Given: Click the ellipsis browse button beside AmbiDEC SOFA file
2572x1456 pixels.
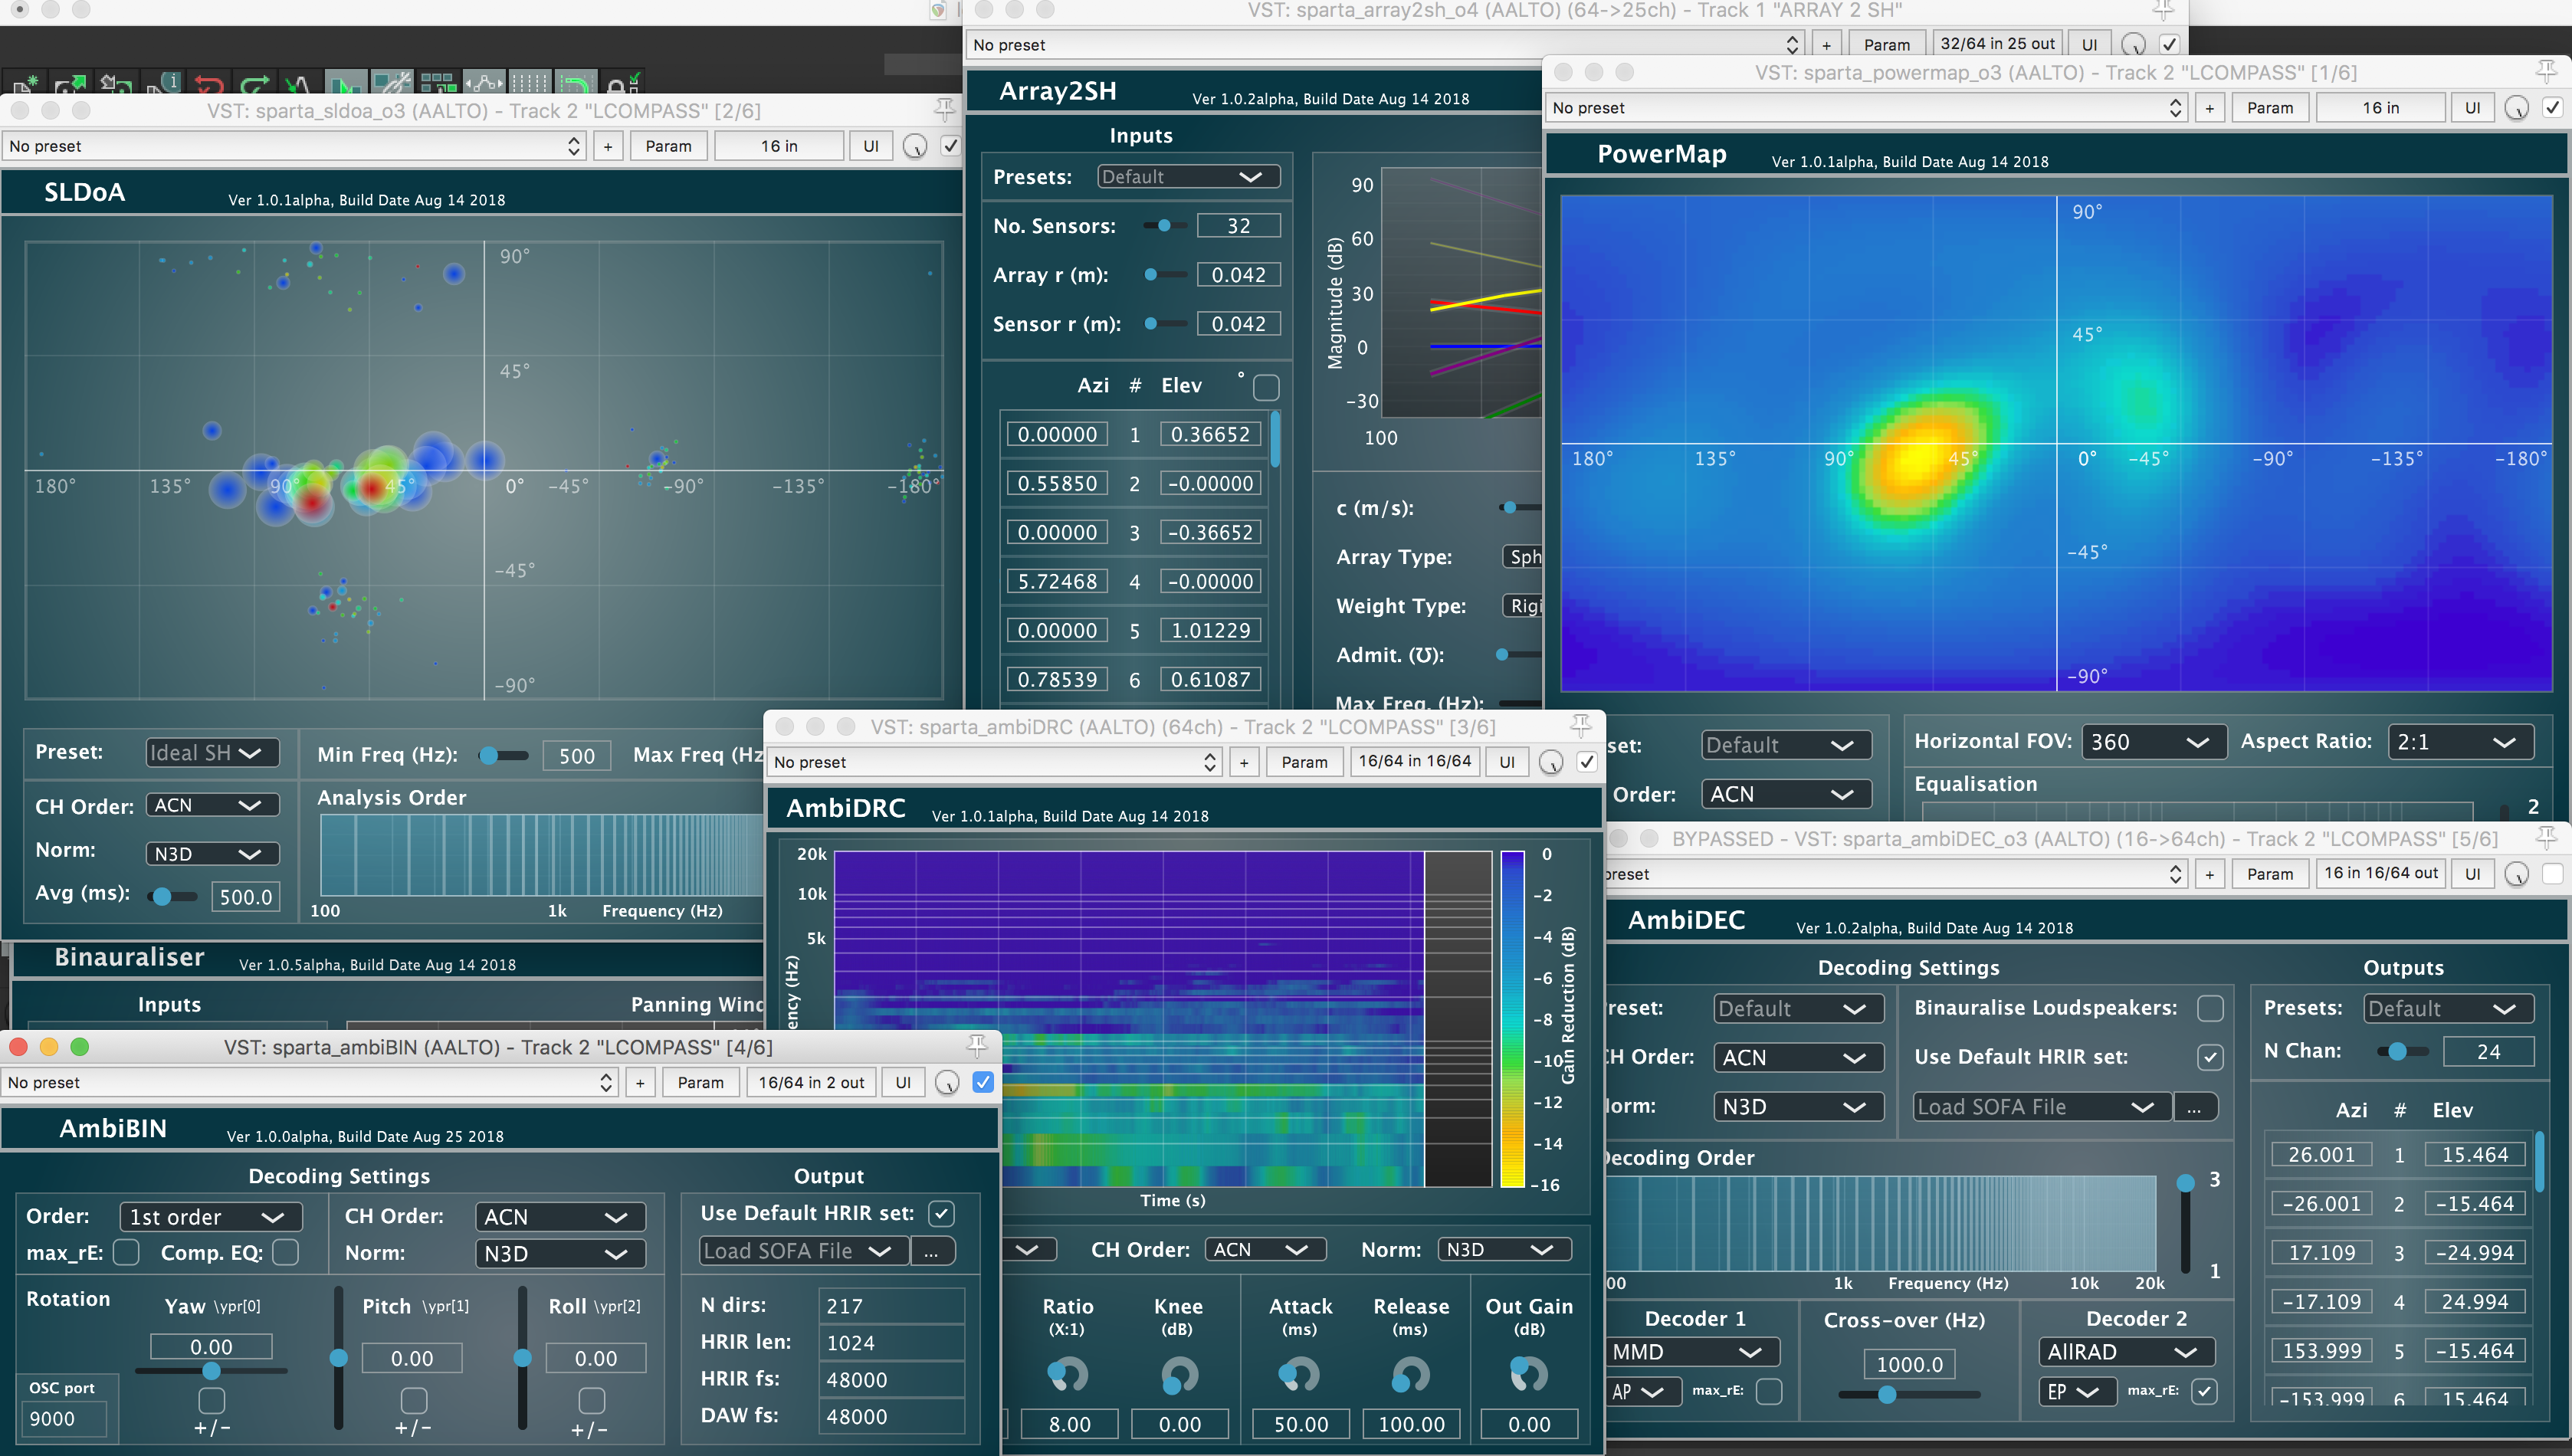Looking at the screenshot, I should [x=2194, y=1107].
